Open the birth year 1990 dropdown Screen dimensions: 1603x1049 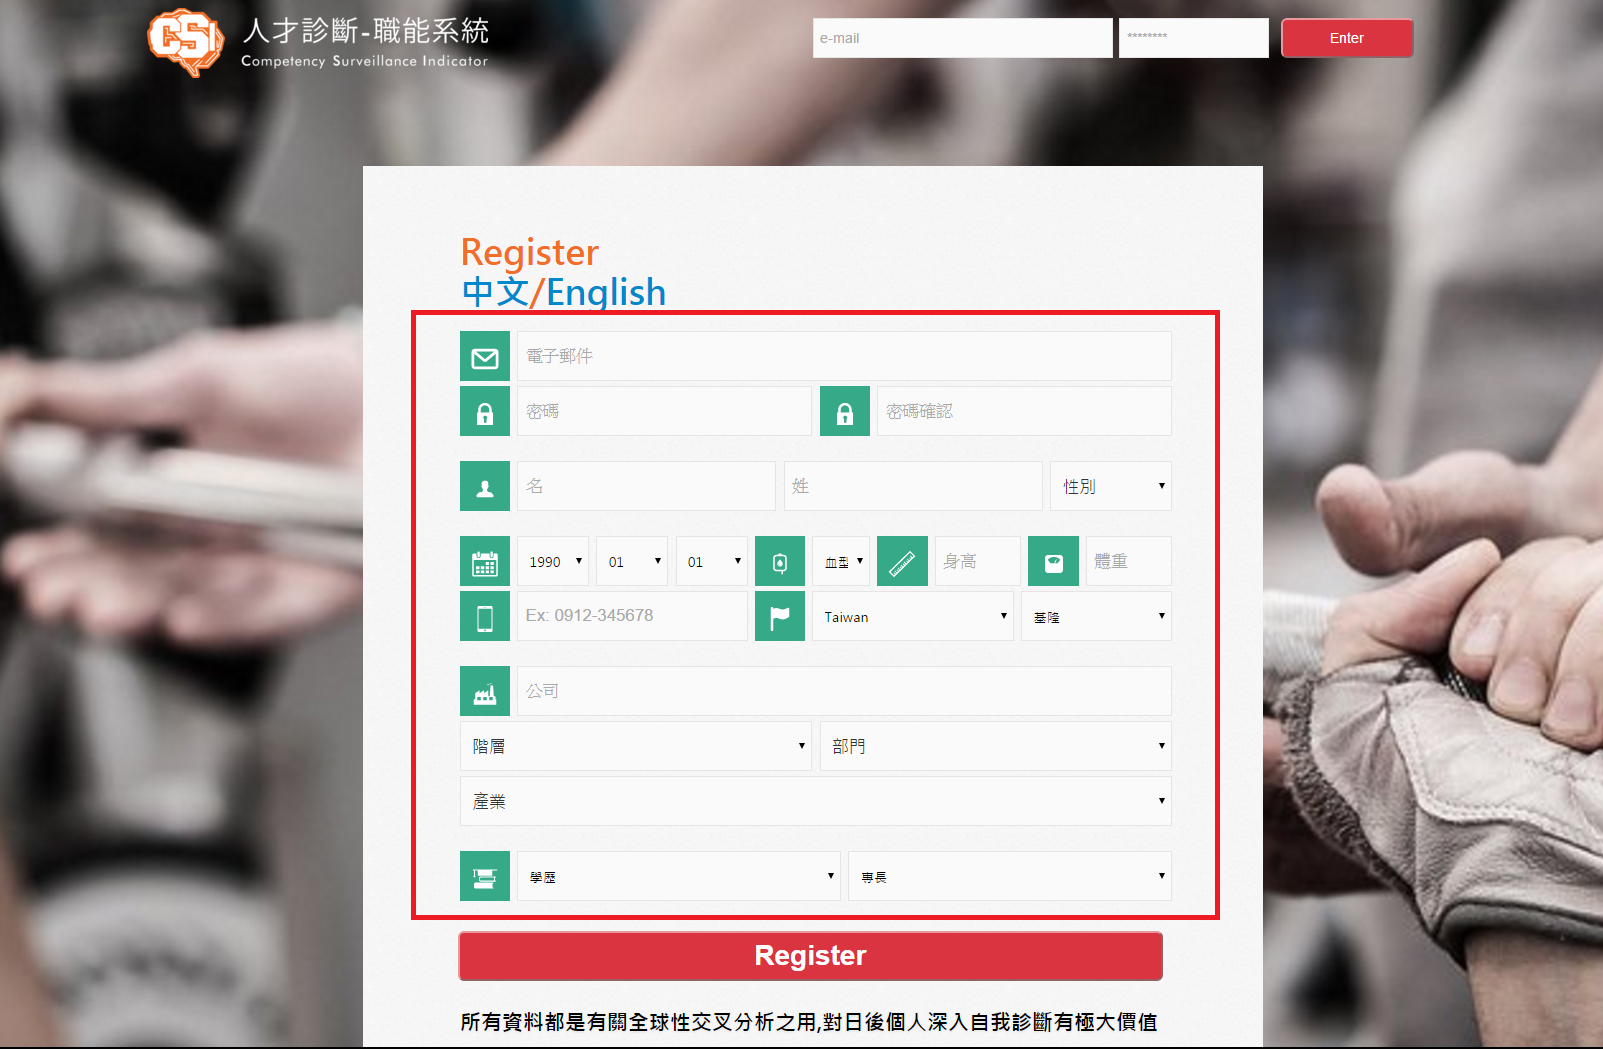pos(553,562)
